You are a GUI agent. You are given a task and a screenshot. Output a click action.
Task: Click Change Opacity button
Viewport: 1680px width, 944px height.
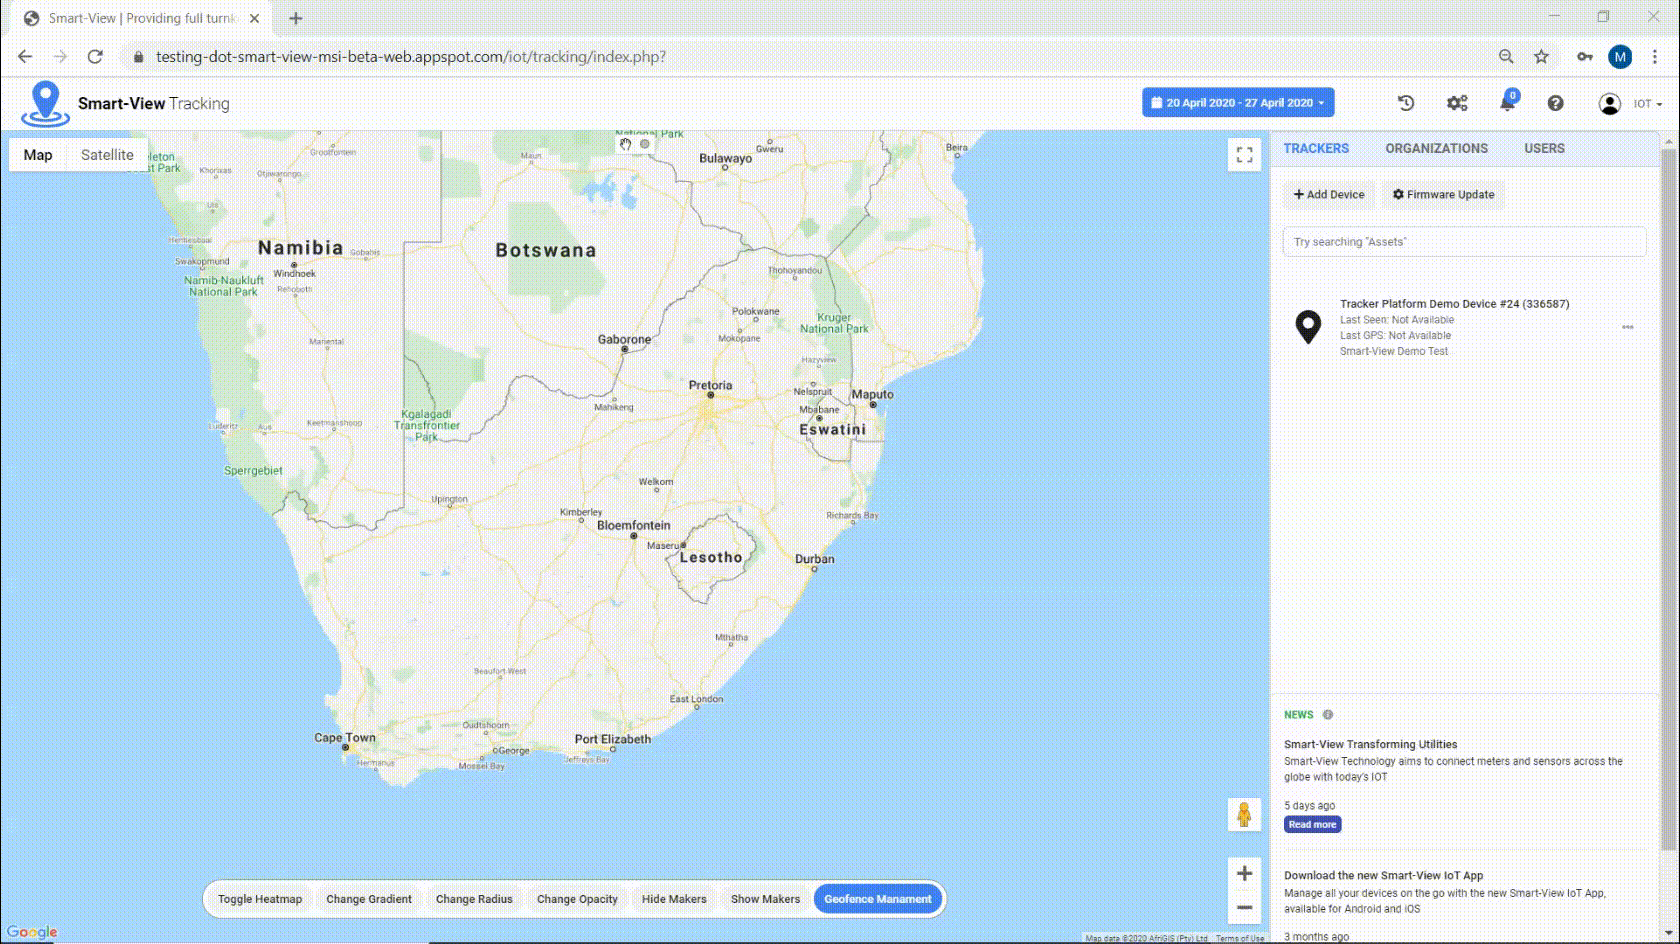coord(577,899)
